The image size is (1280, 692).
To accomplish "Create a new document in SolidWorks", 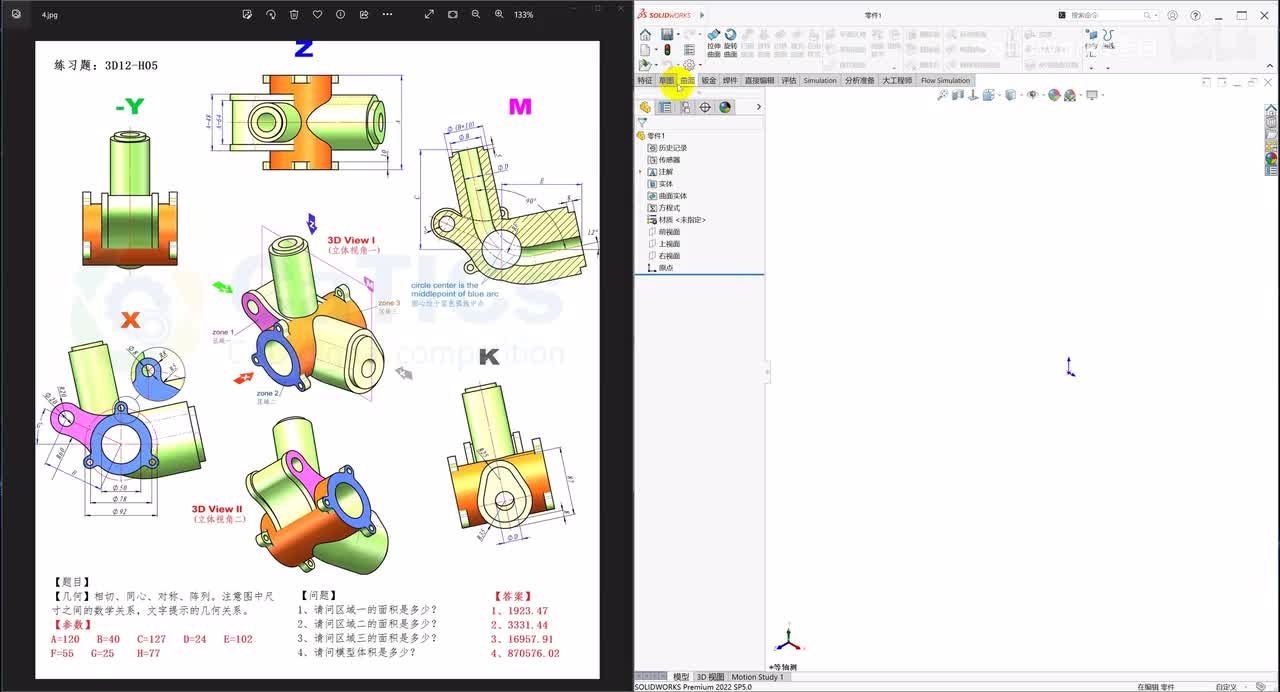I will pyautogui.click(x=645, y=49).
